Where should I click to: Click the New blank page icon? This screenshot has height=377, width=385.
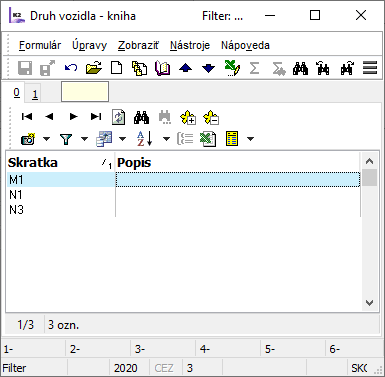pos(116,68)
